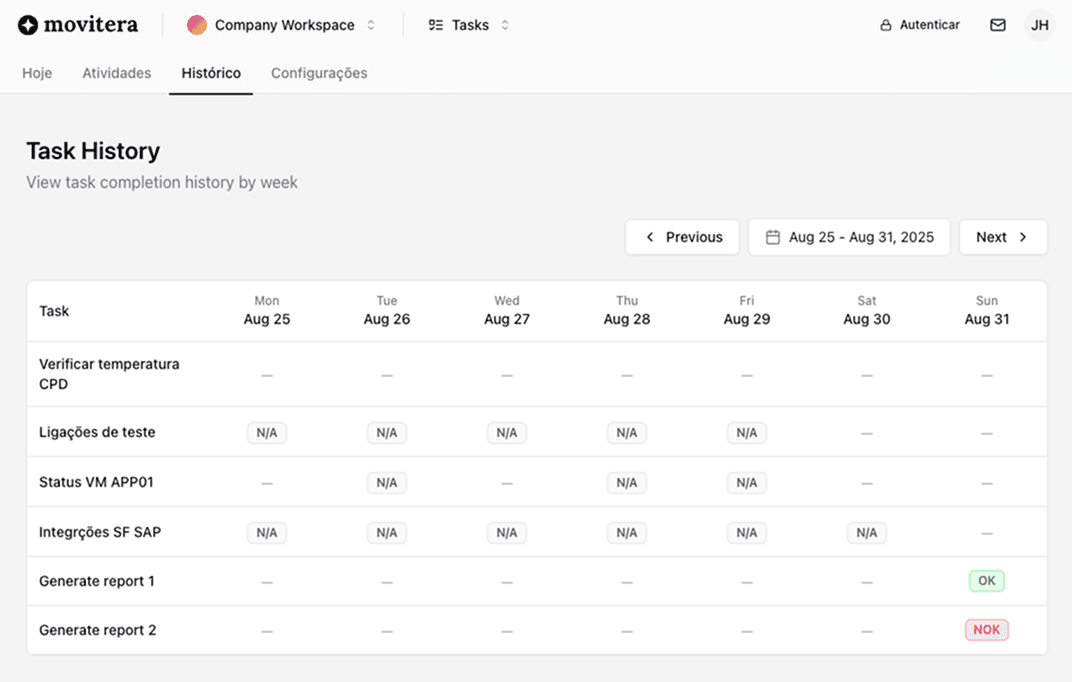The height and width of the screenshot is (682, 1072).
Task: Click the Previous week button
Action: pyautogui.click(x=682, y=237)
